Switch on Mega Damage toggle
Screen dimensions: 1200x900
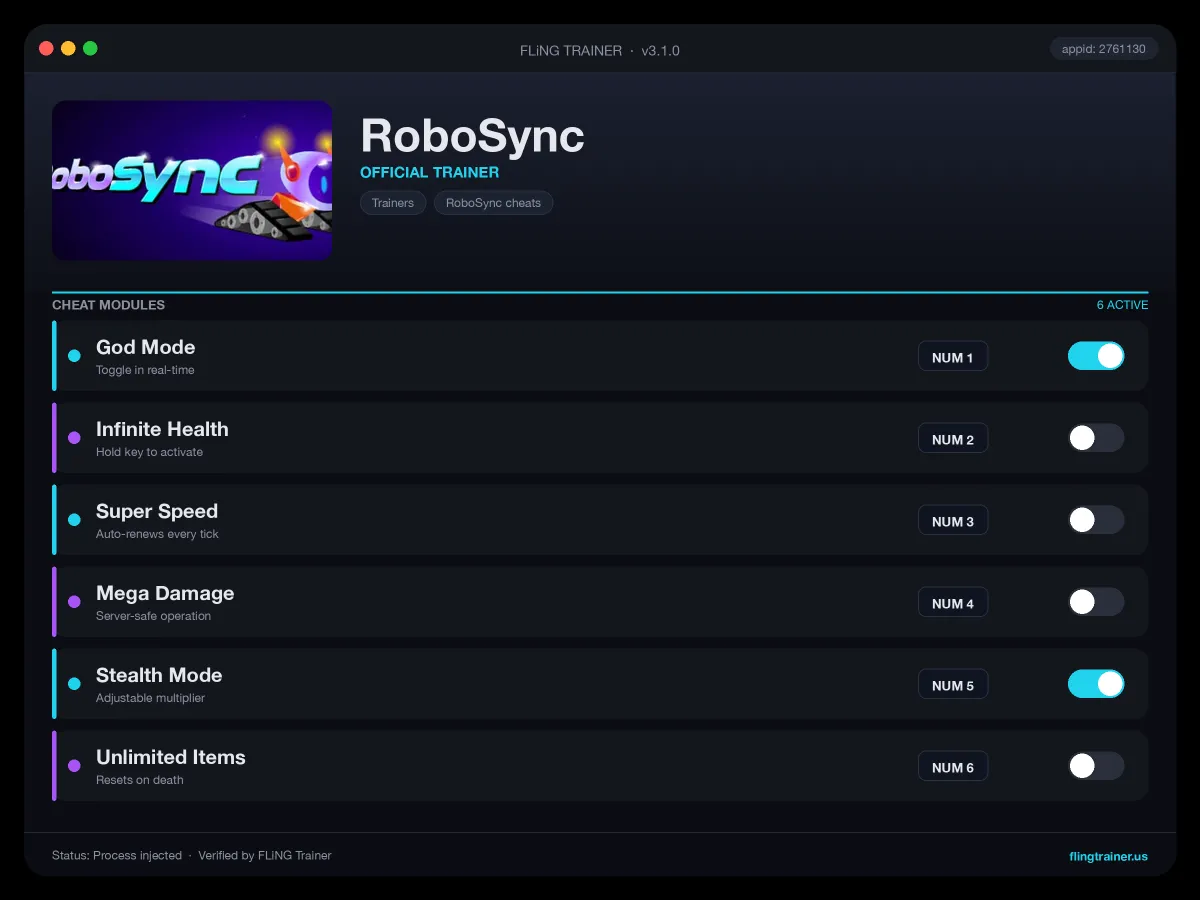click(1096, 602)
